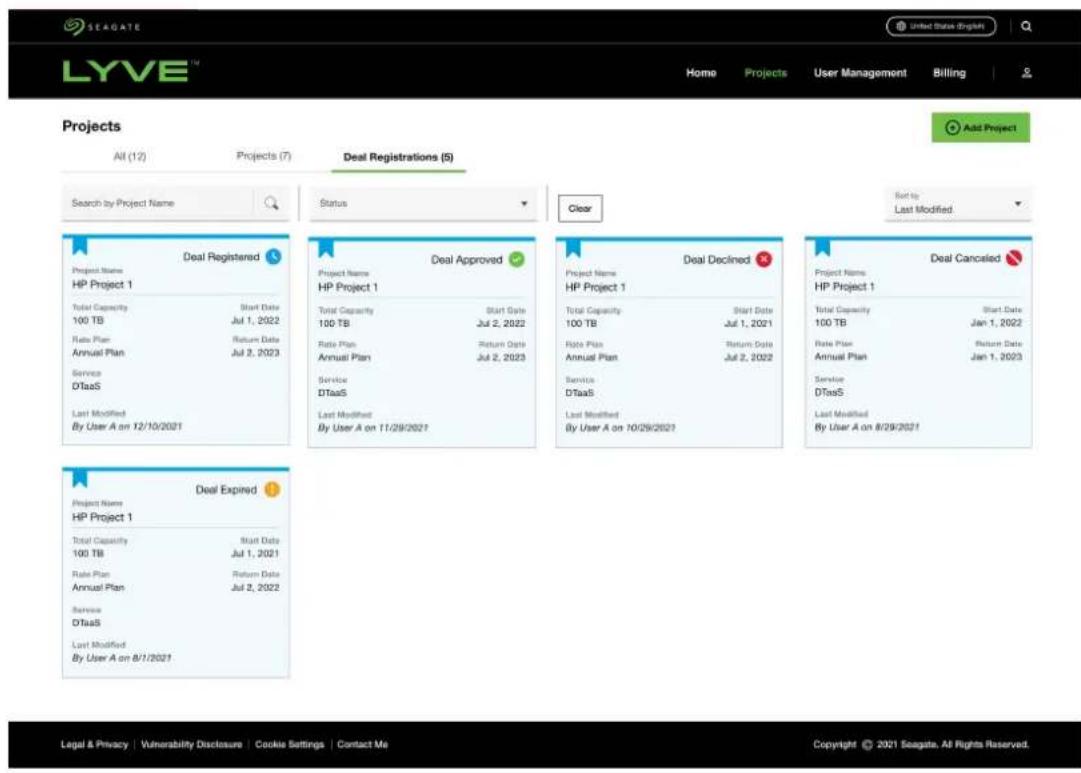
Task: Click the Deal Approved status label
Action: pos(467,260)
